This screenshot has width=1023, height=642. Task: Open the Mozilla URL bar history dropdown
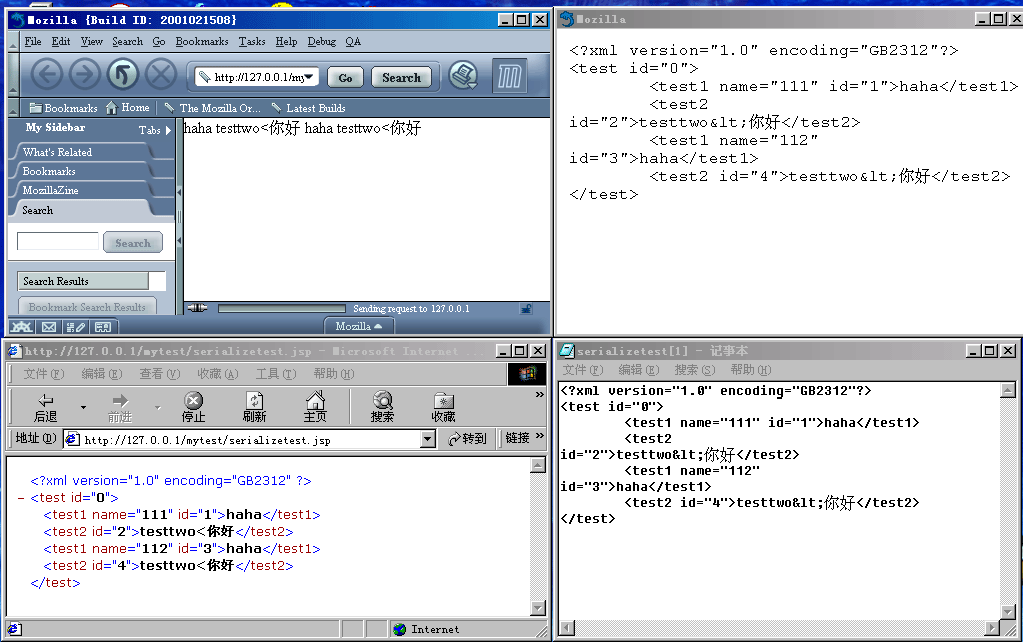click(309, 77)
